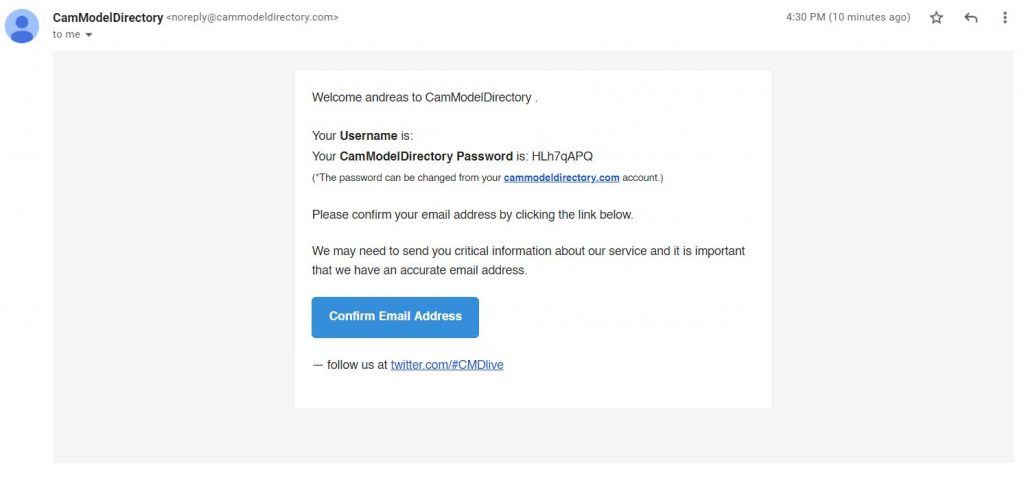The width and height of the screenshot is (1024, 491).
Task: Click the bold "CamModelDirectory Password" label
Action: pos(426,156)
